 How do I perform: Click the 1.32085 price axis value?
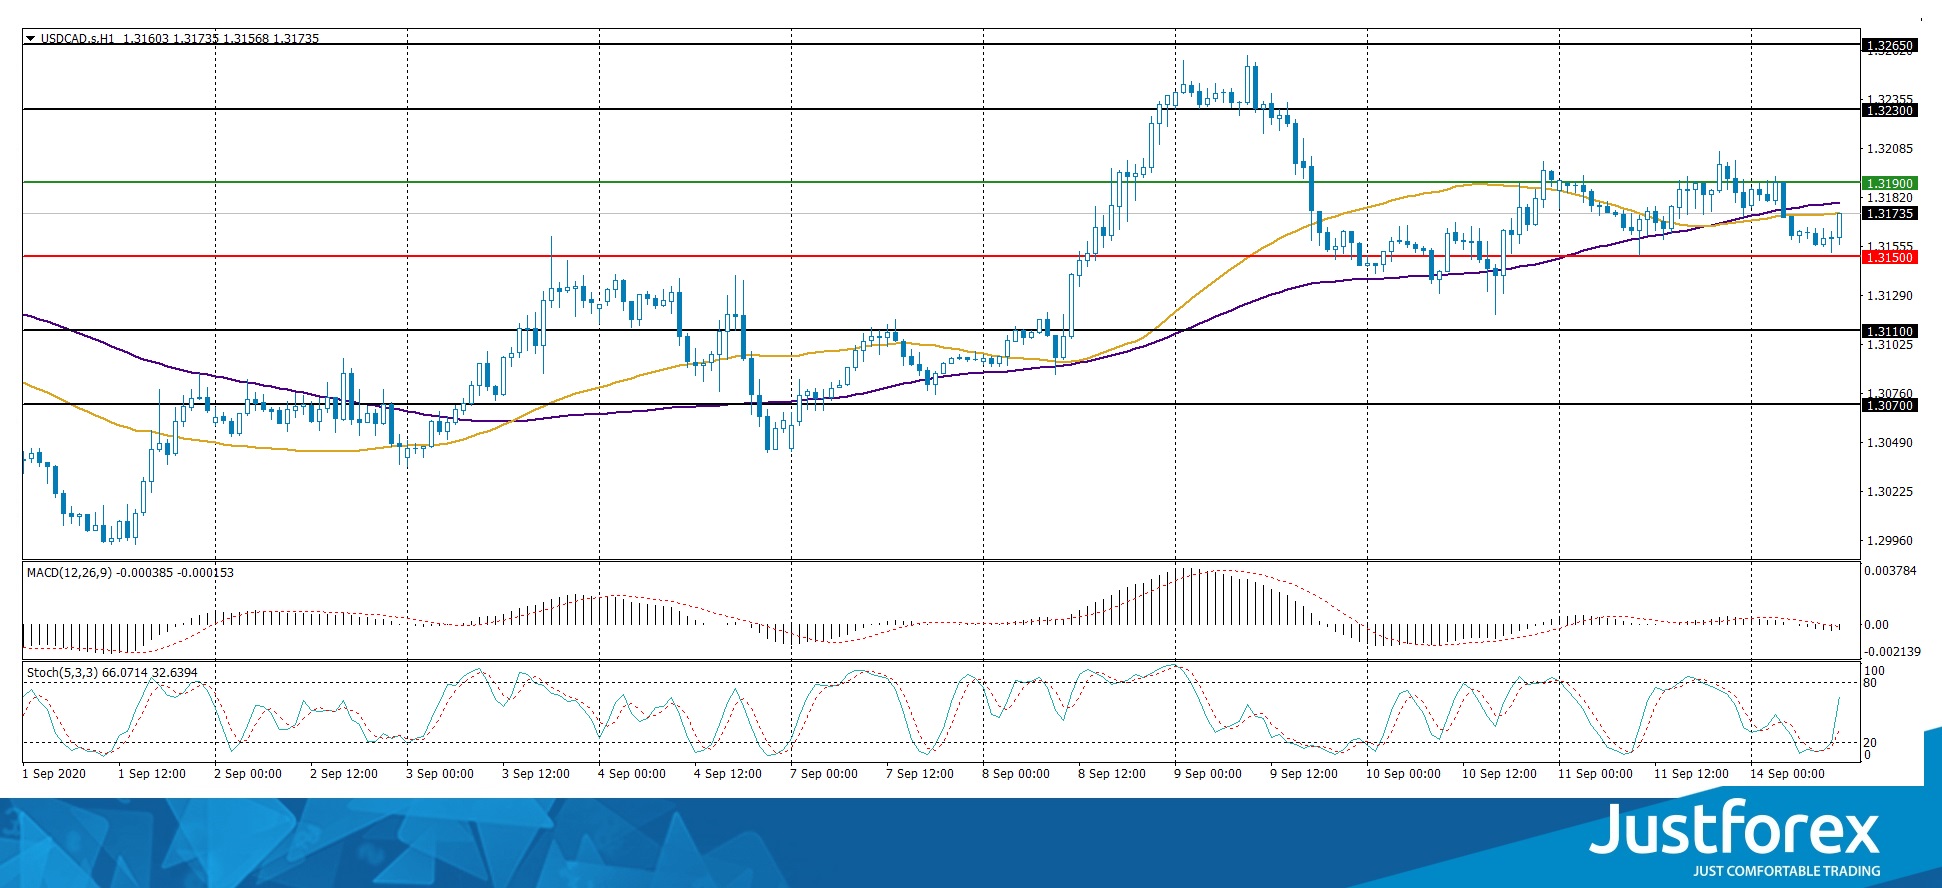(x=1890, y=149)
